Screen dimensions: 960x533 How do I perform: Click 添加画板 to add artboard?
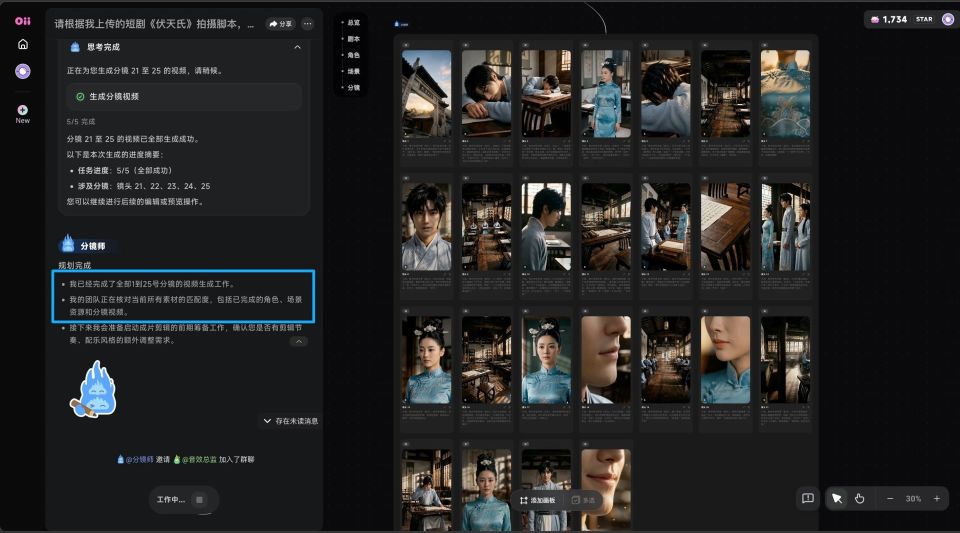click(x=538, y=501)
